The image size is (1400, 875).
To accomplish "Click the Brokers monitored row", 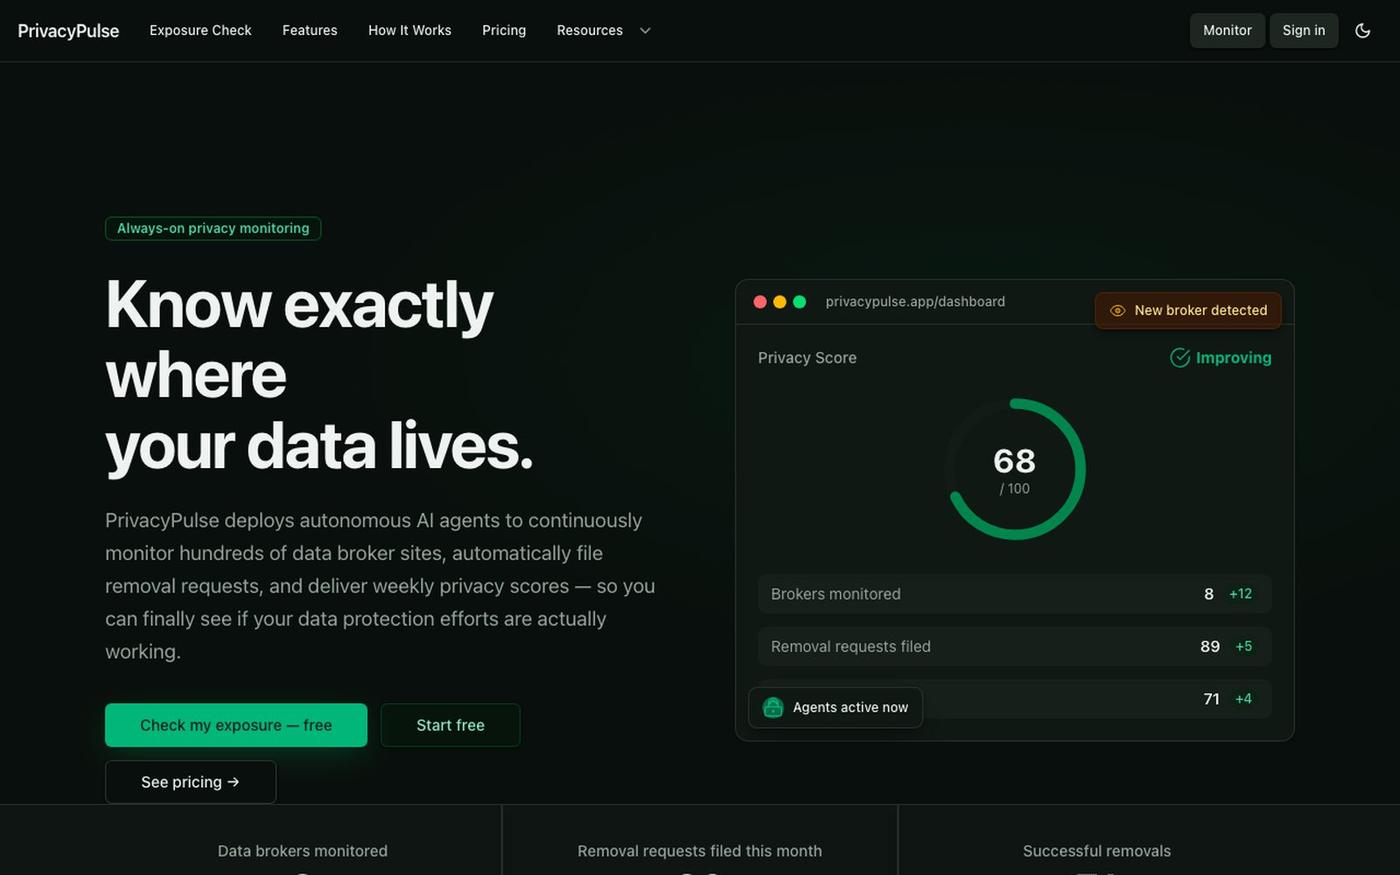I will click(x=1014, y=594).
